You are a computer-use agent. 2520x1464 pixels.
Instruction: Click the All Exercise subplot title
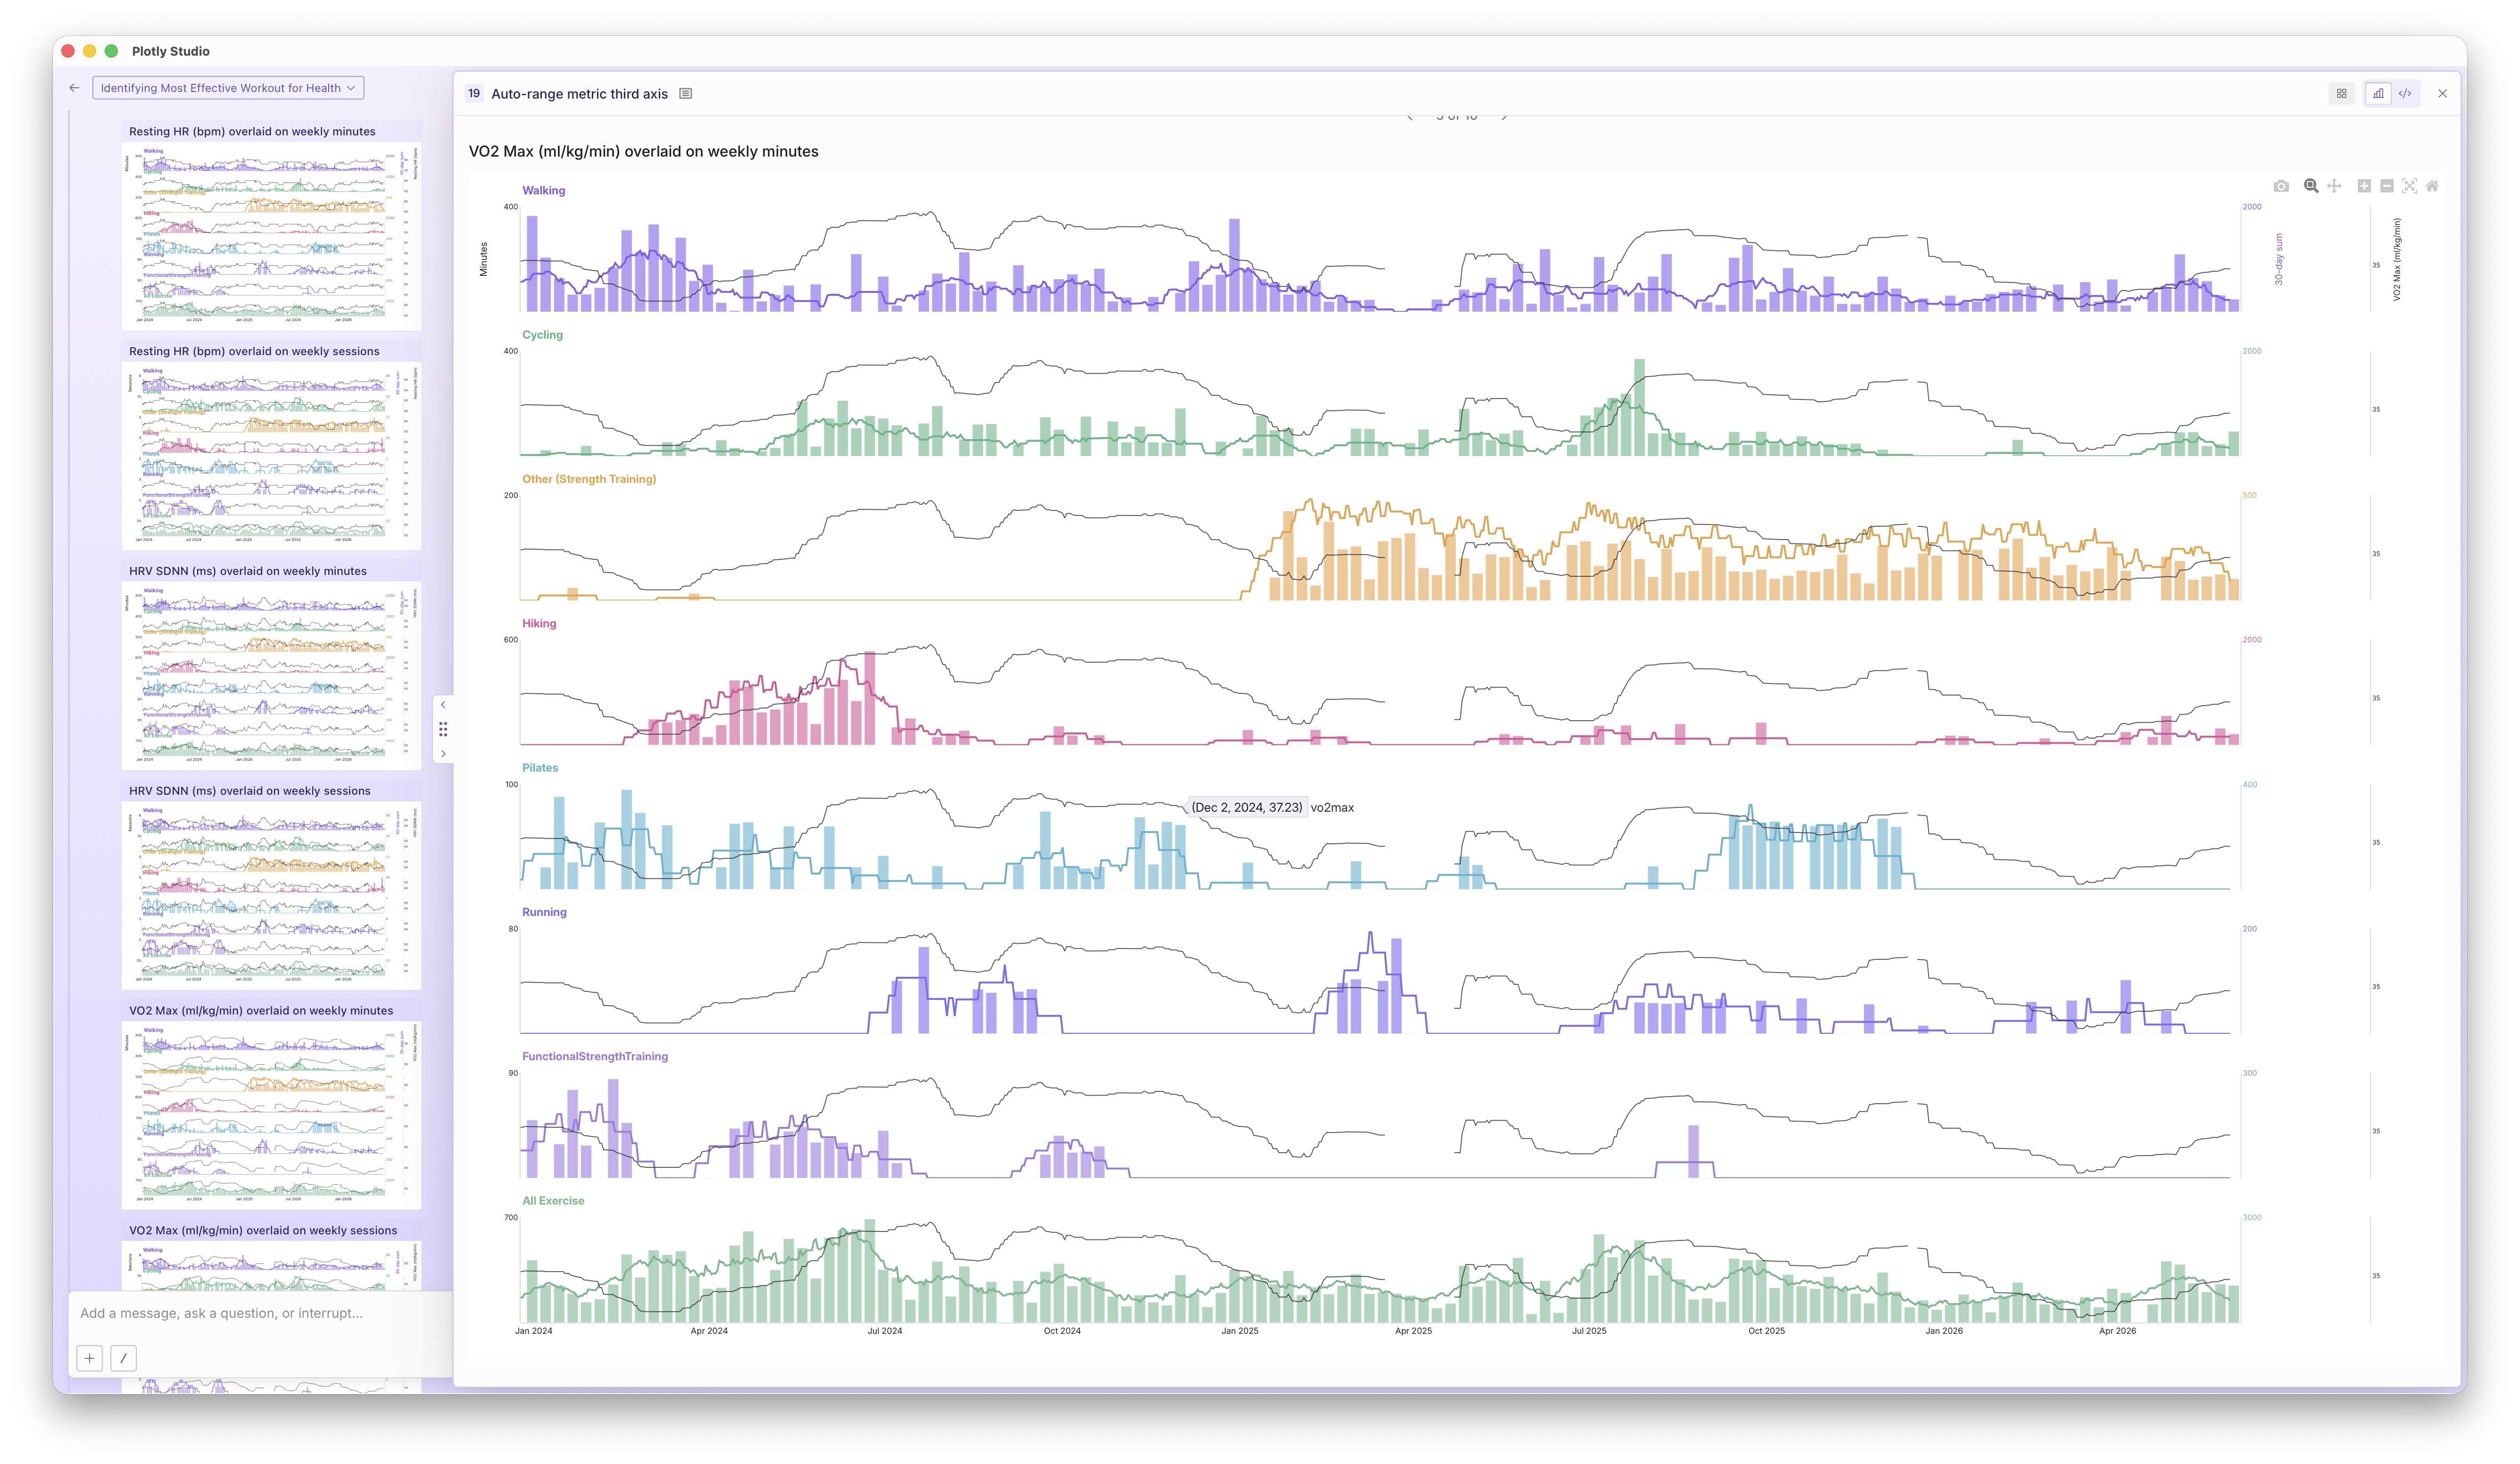pos(553,1201)
